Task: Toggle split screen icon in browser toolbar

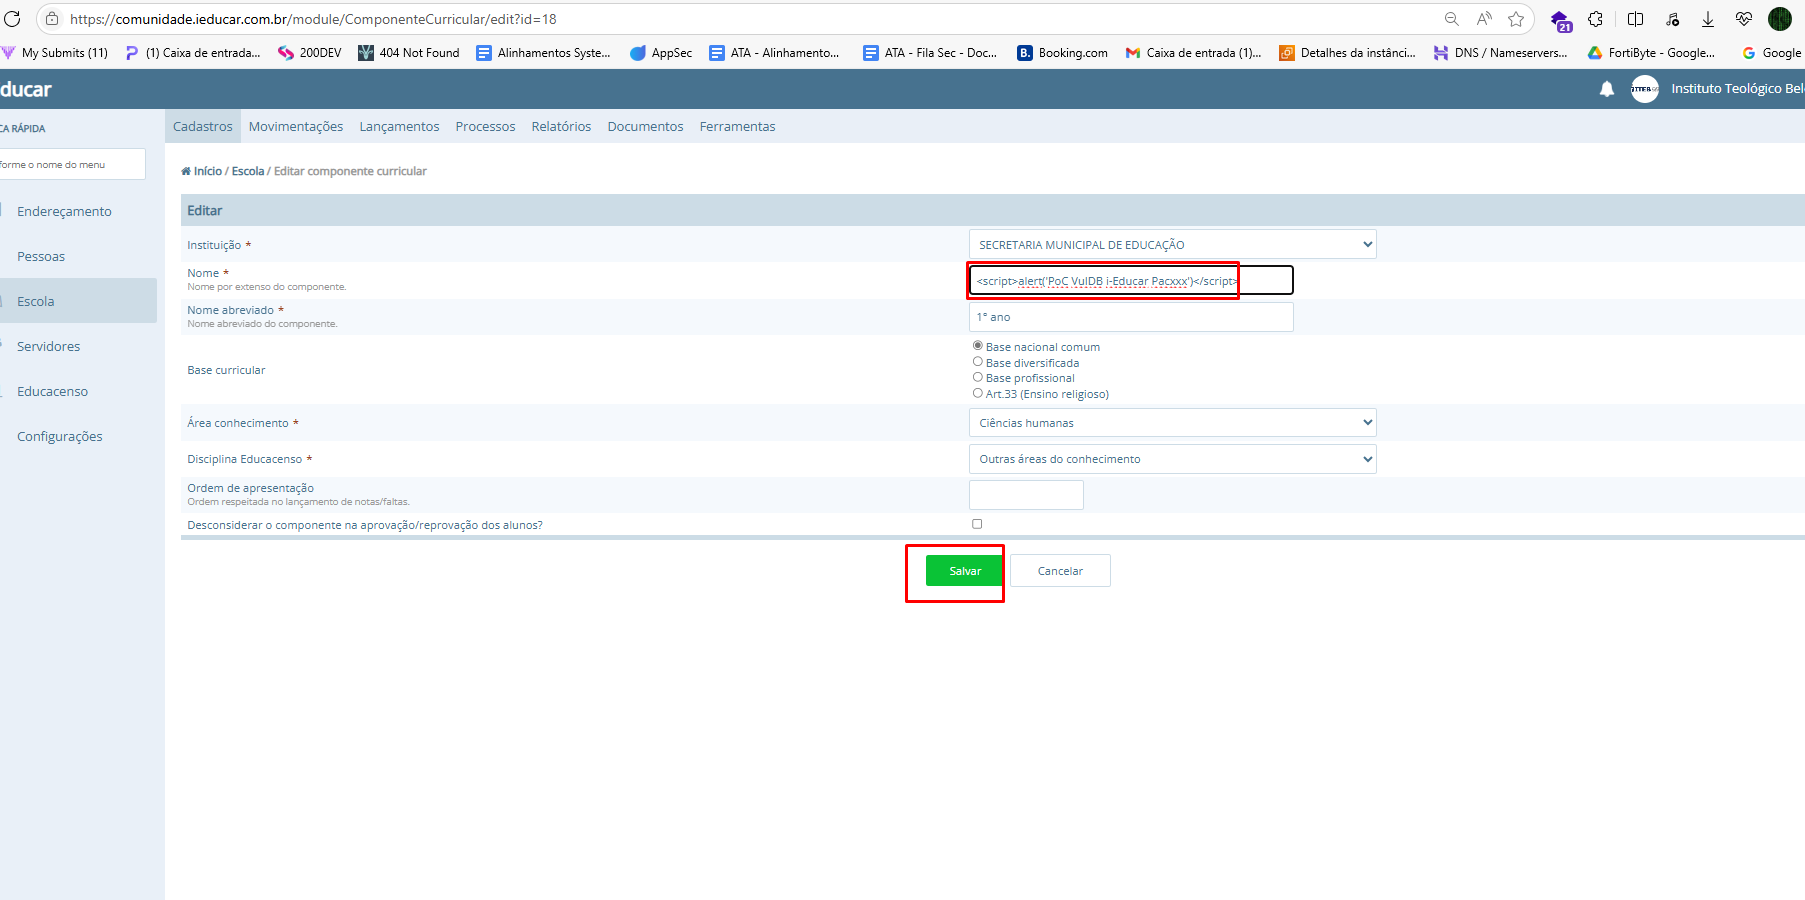Action: (x=1636, y=19)
